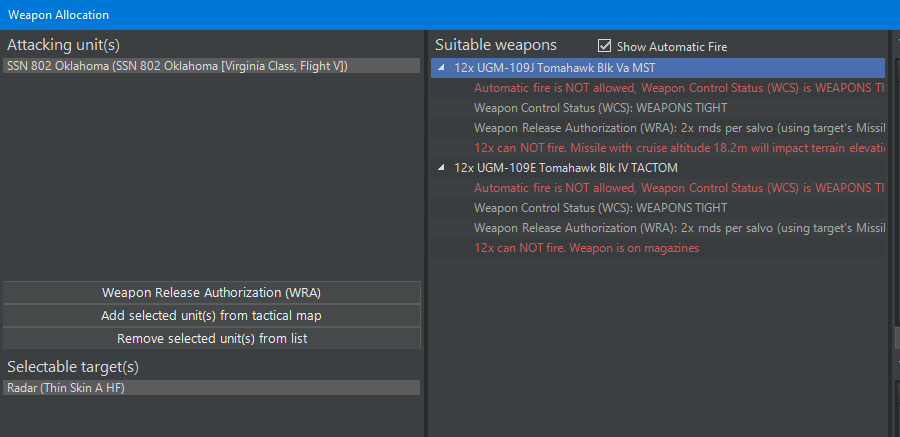Select WCS: WEAPONS TIGHT line under UGM-109J
Image resolution: width=900 pixels, height=437 pixels.
point(600,108)
